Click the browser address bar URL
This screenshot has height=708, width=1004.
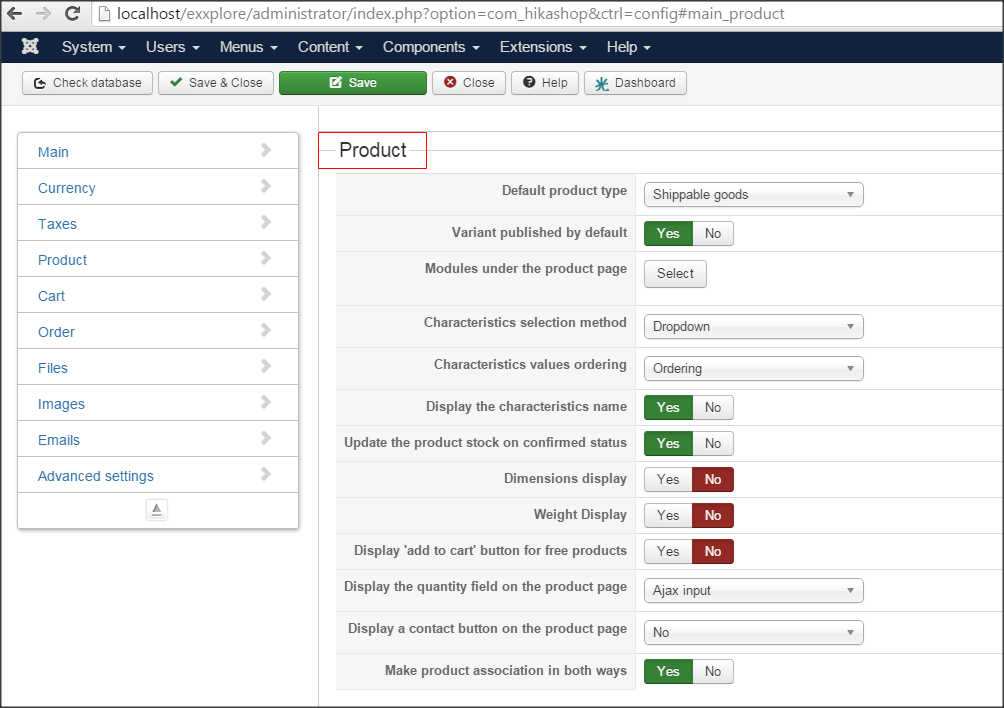click(450, 13)
